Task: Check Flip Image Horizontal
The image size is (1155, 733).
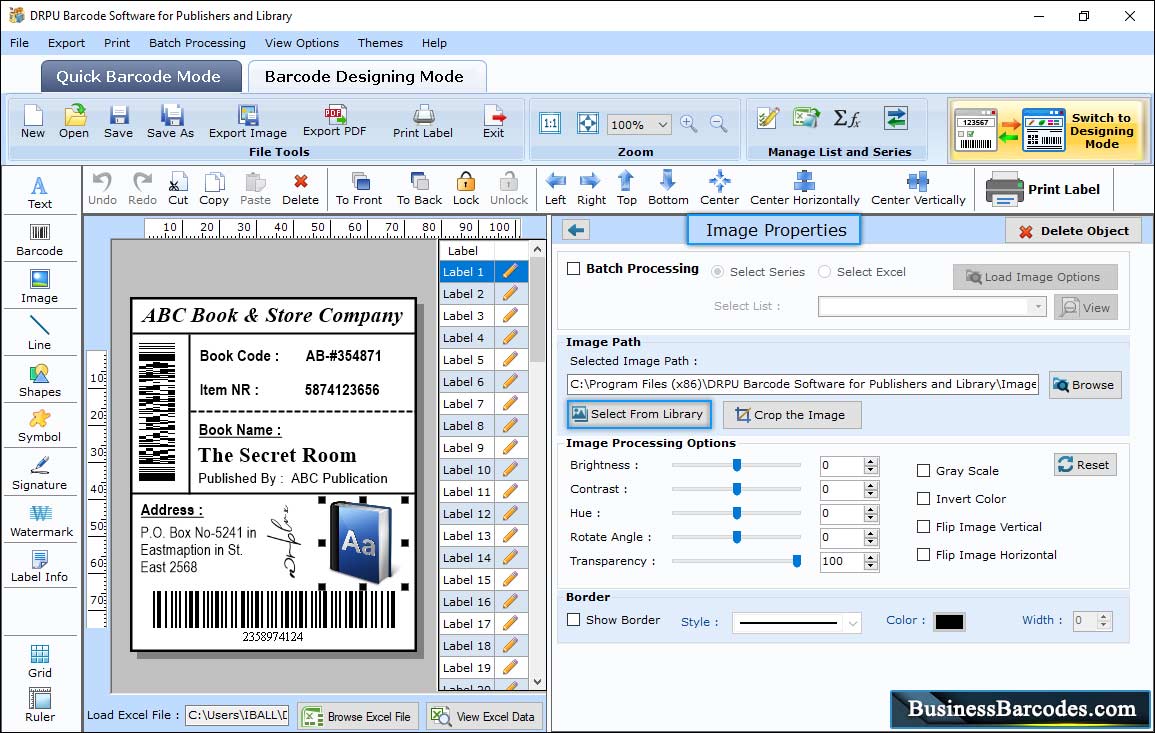Action: pos(923,555)
